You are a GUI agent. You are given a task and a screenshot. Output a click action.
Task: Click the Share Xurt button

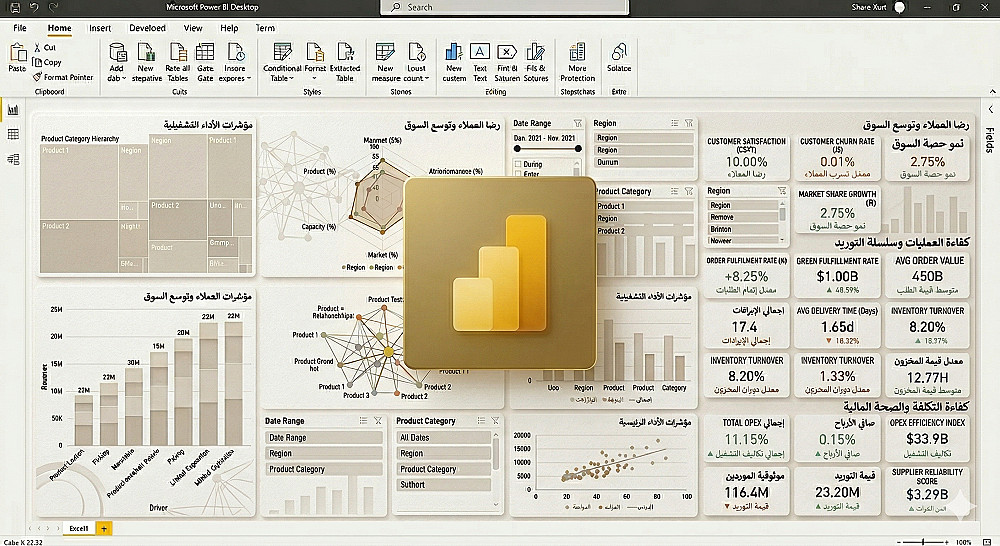[869, 8]
